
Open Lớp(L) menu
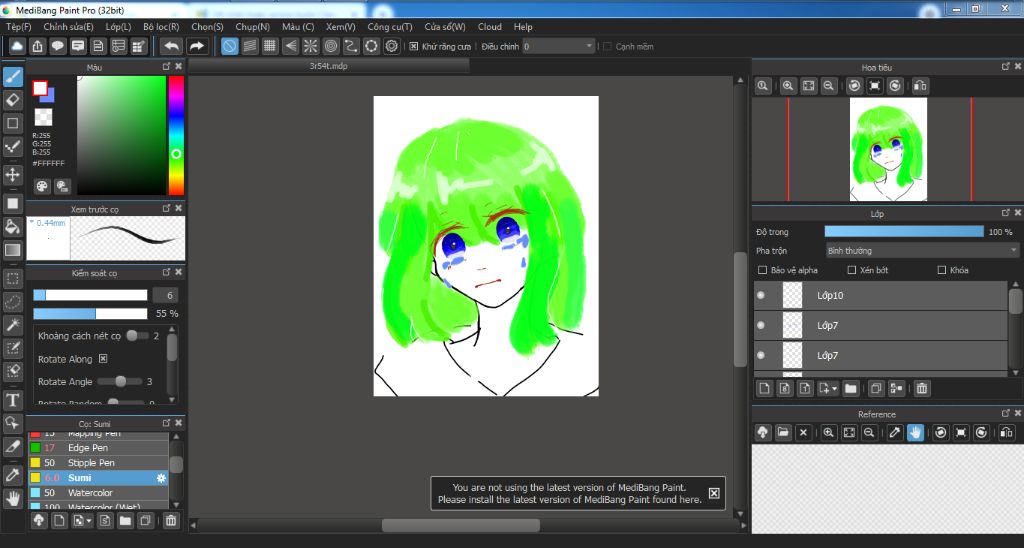pyautogui.click(x=118, y=27)
